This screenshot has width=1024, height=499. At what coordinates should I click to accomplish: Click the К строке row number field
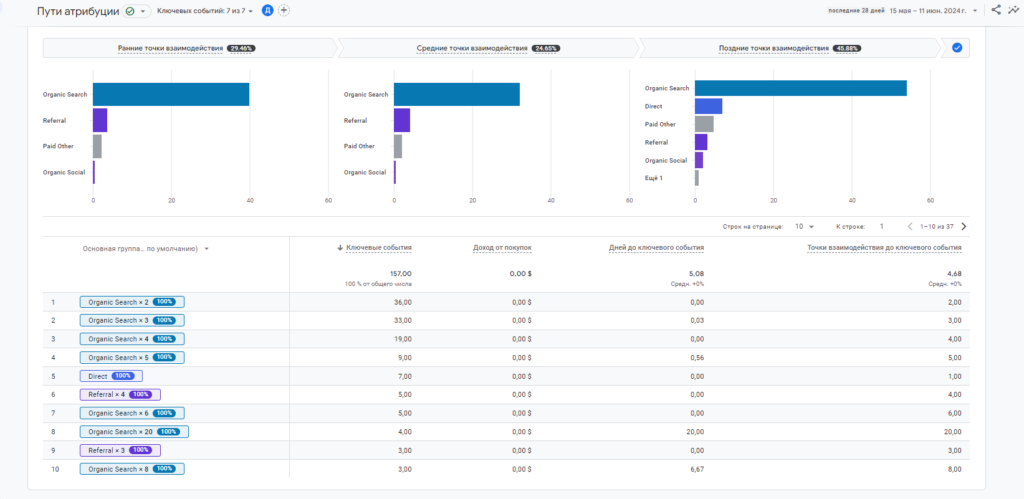[x=881, y=227]
